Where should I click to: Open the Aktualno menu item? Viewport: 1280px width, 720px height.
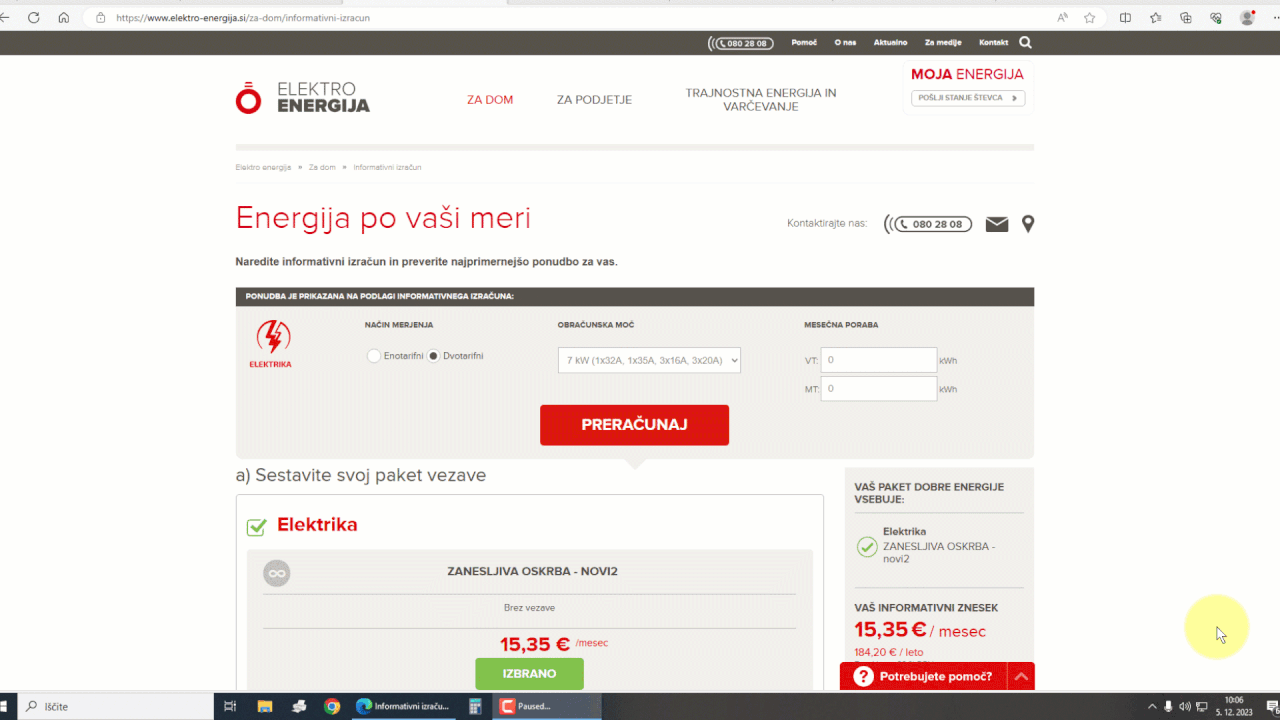(890, 42)
